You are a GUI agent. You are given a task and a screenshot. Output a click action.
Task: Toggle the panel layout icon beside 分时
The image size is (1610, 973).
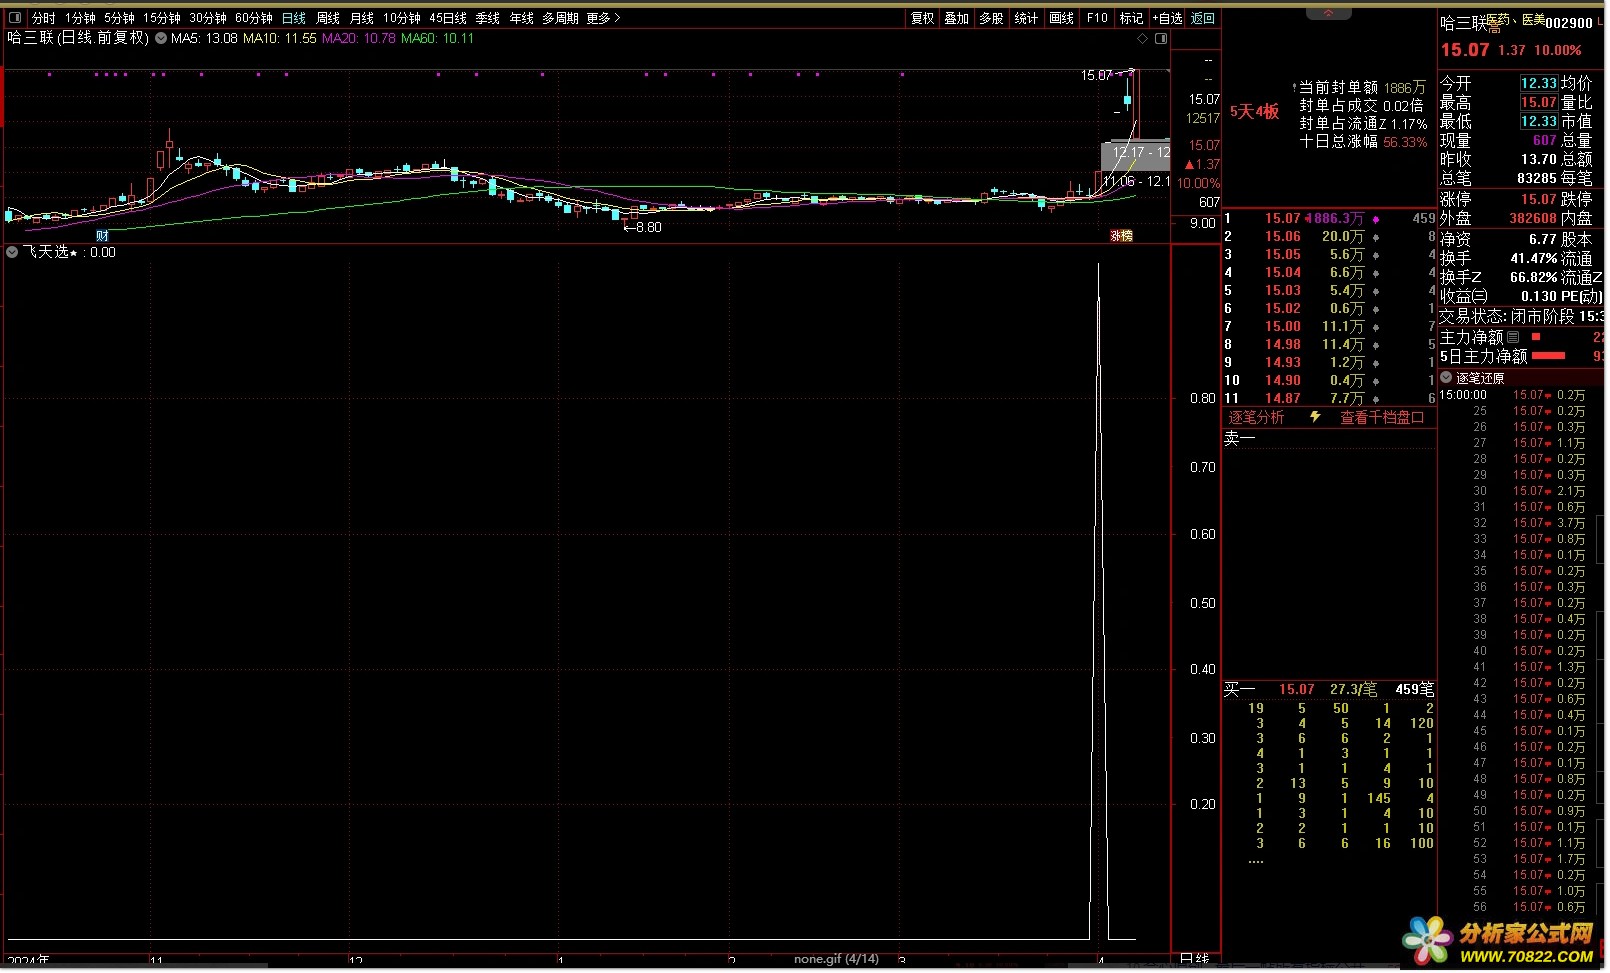click(x=15, y=18)
